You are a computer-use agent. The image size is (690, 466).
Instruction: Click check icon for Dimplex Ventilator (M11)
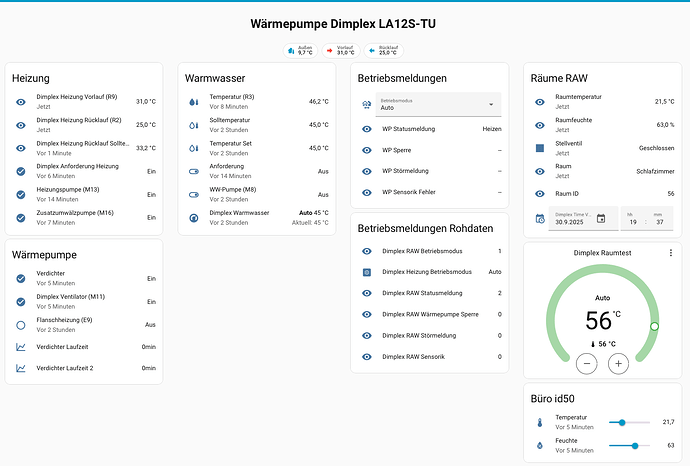[x=21, y=302]
